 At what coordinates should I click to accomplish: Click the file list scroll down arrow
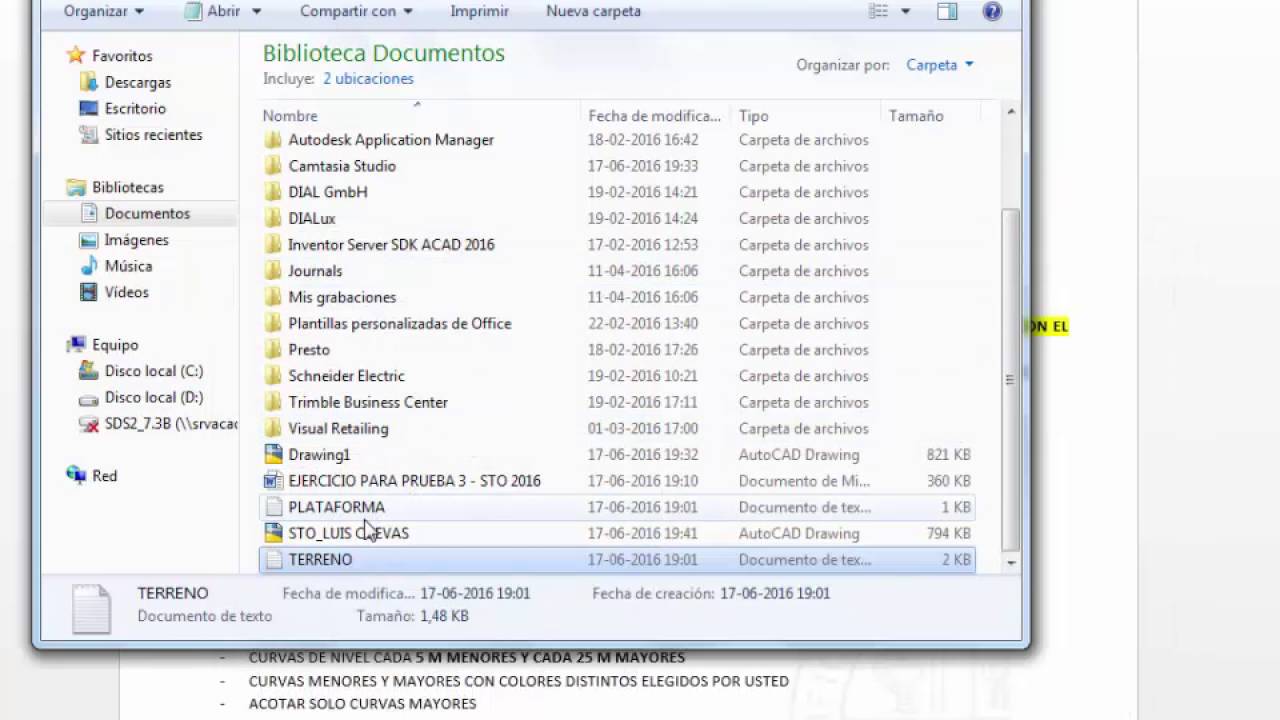point(1011,563)
